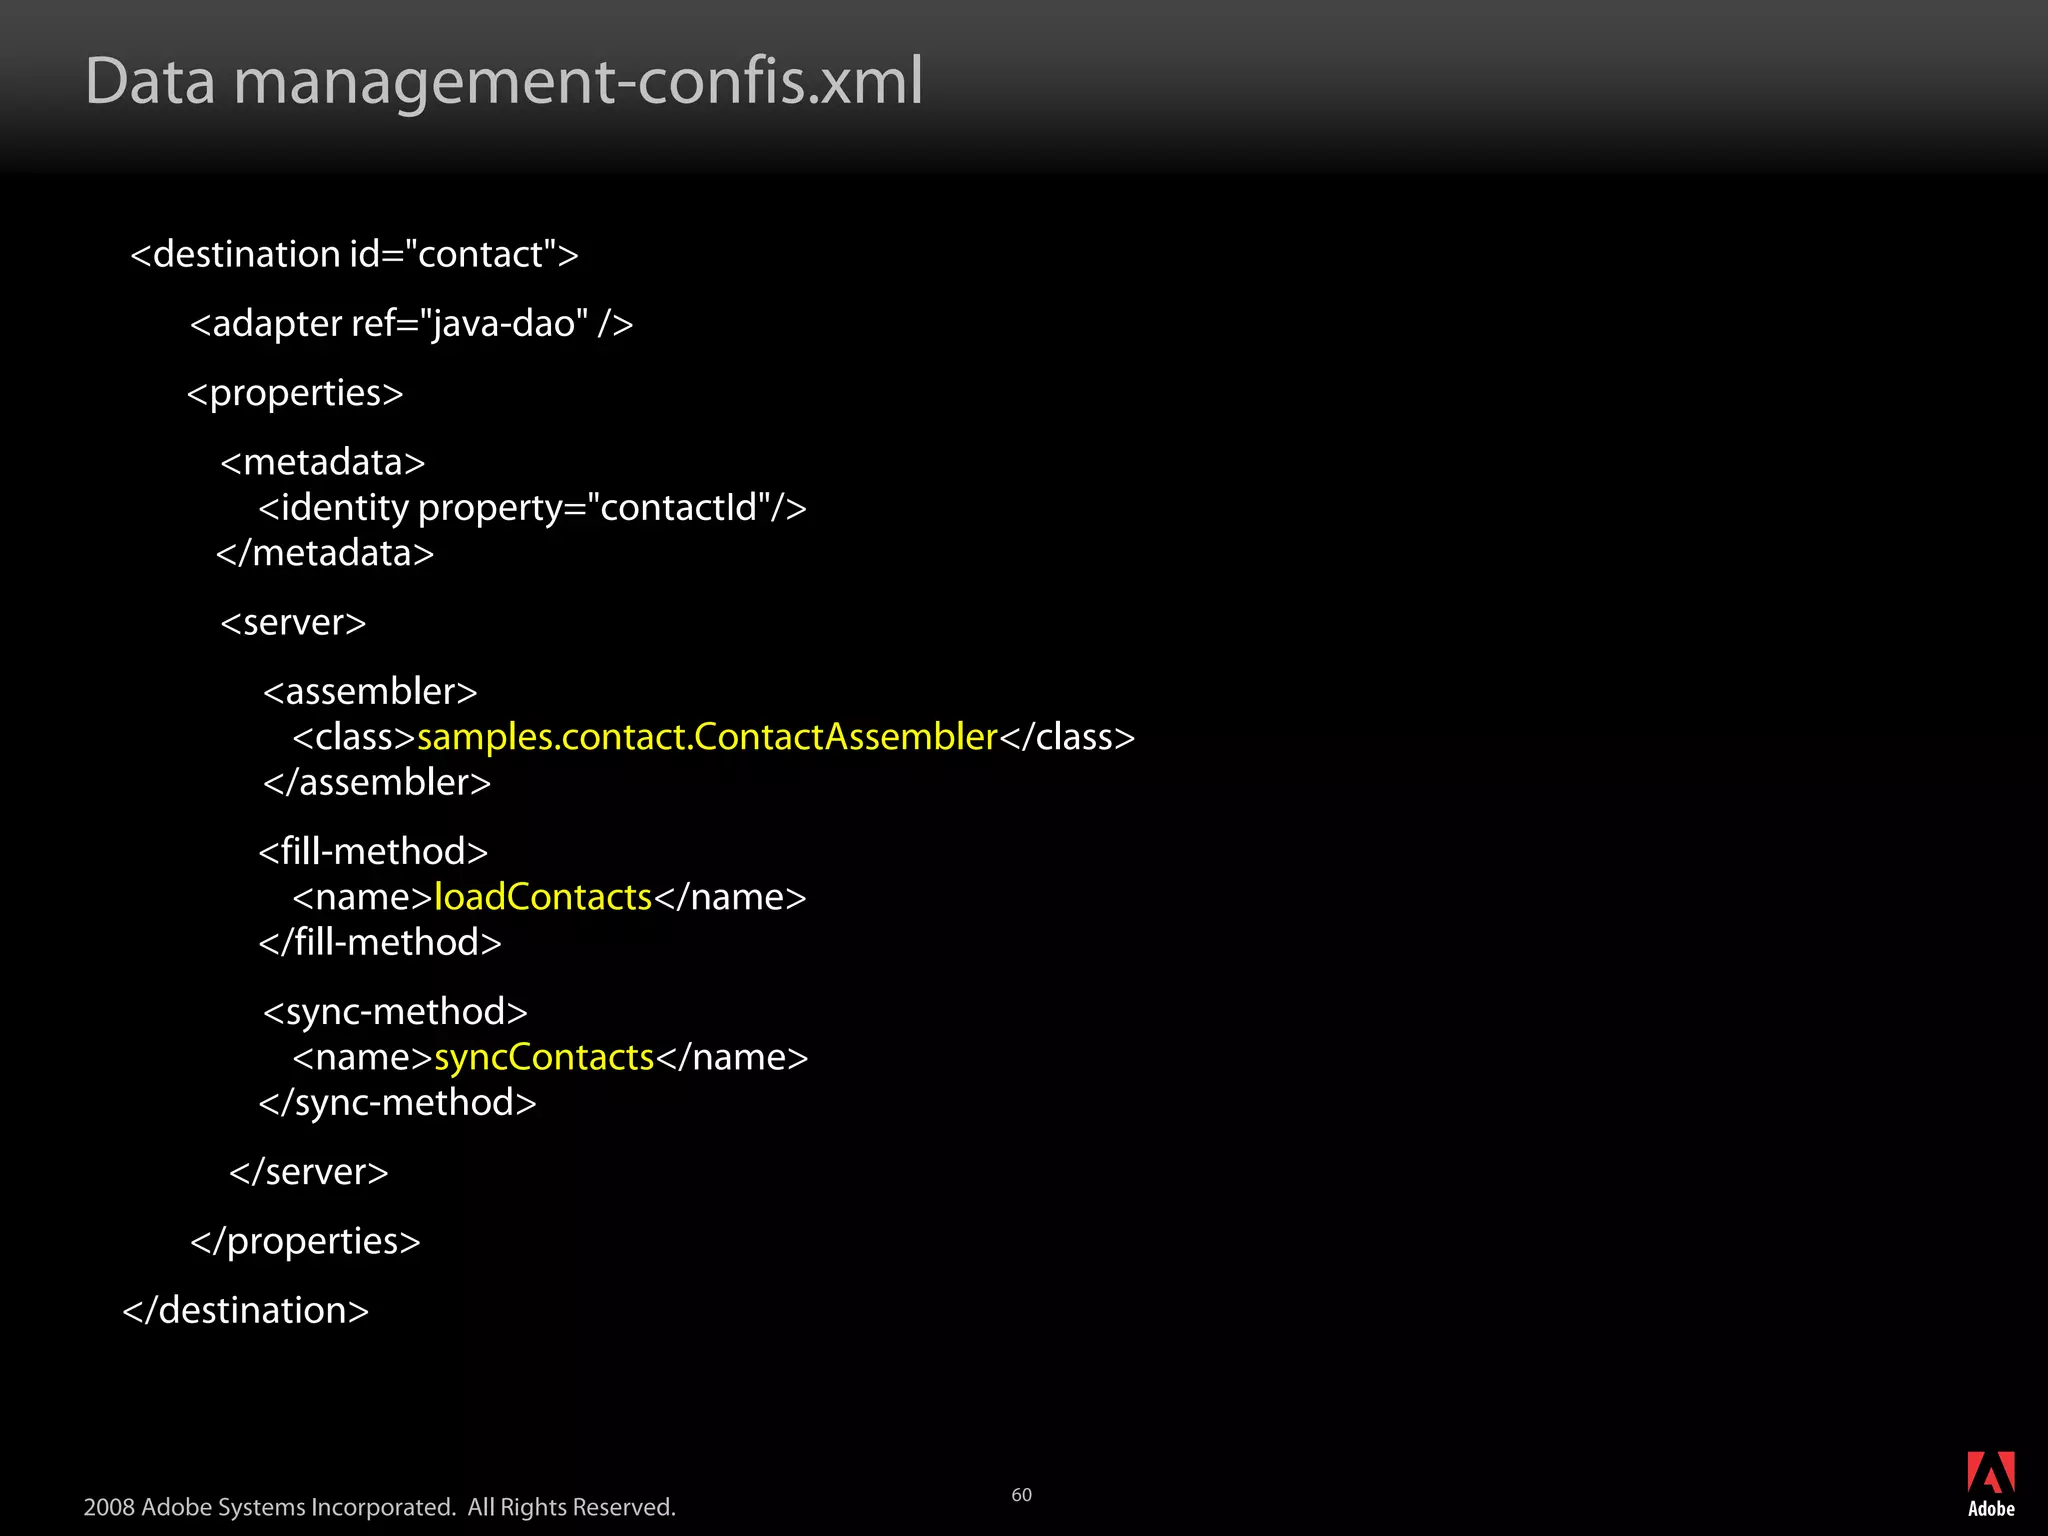Click the closing '</metadata>' tag
This screenshot has height=1536, width=2048.
(x=325, y=553)
